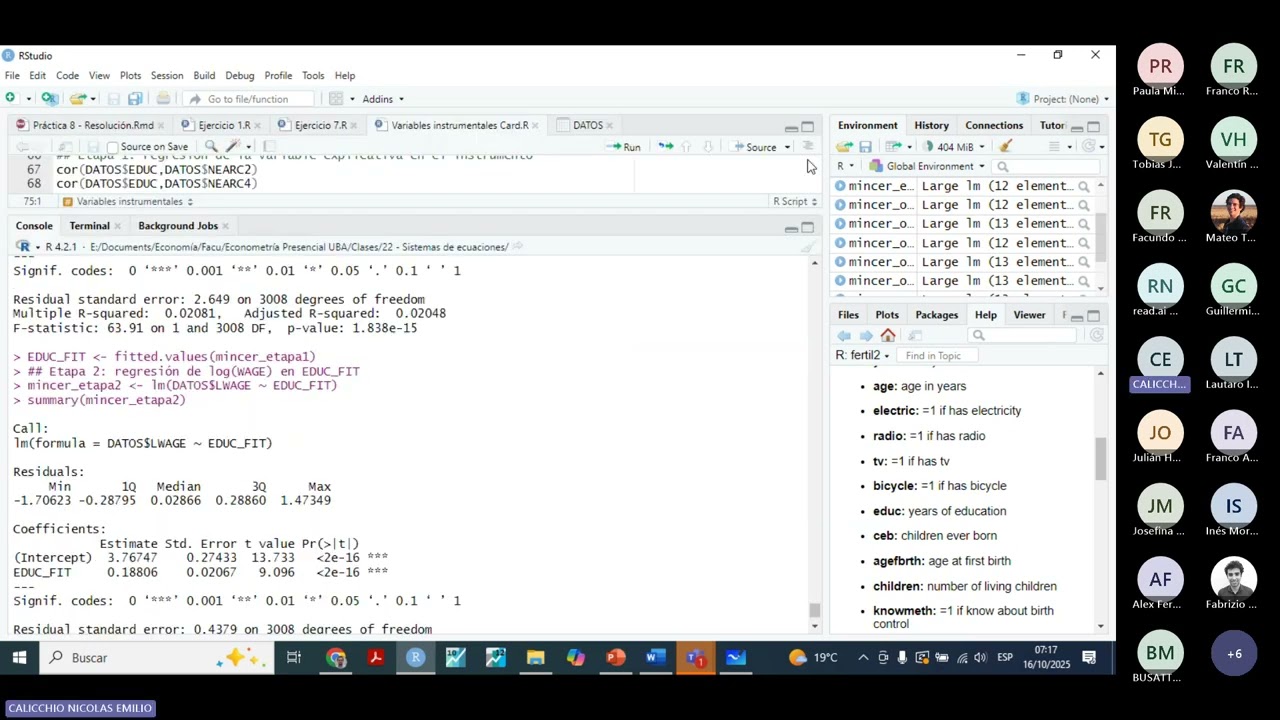Image resolution: width=1280 pixels, height=720 pixels.
Task: Re-run the previous code region
Action: coord(665,147)
